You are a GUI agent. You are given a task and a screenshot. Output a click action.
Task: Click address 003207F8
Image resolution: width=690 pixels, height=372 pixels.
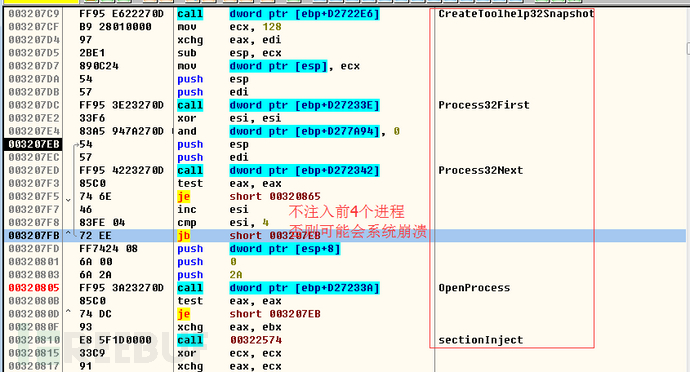click(34, 223)
